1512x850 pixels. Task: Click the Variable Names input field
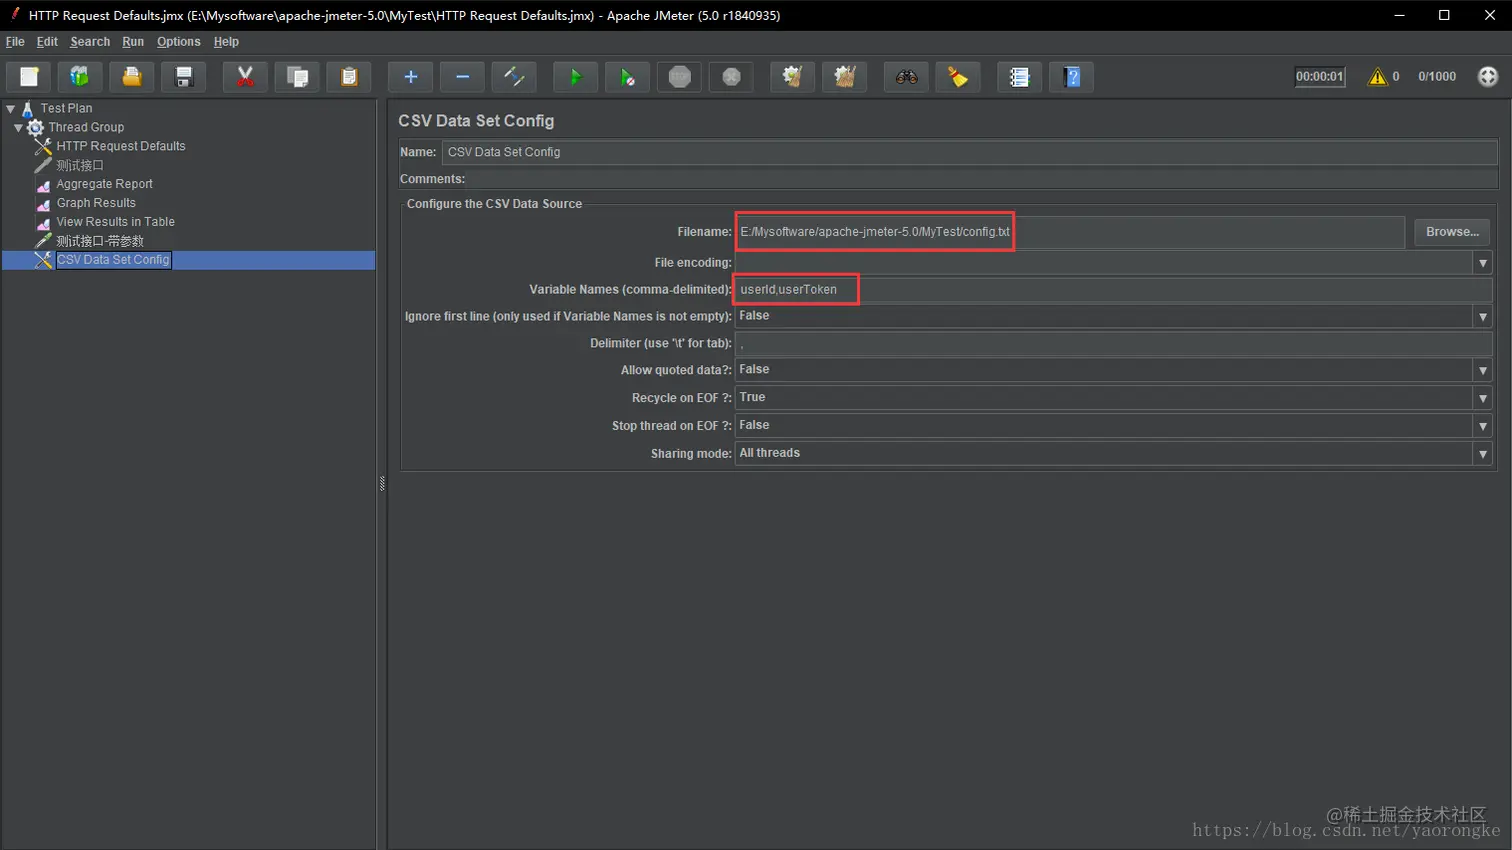(x=1114, y=290)
